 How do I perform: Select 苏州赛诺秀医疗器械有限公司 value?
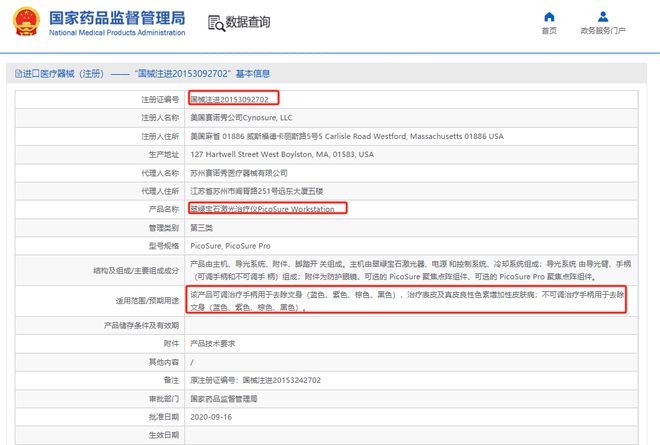(x=239, y=173)
